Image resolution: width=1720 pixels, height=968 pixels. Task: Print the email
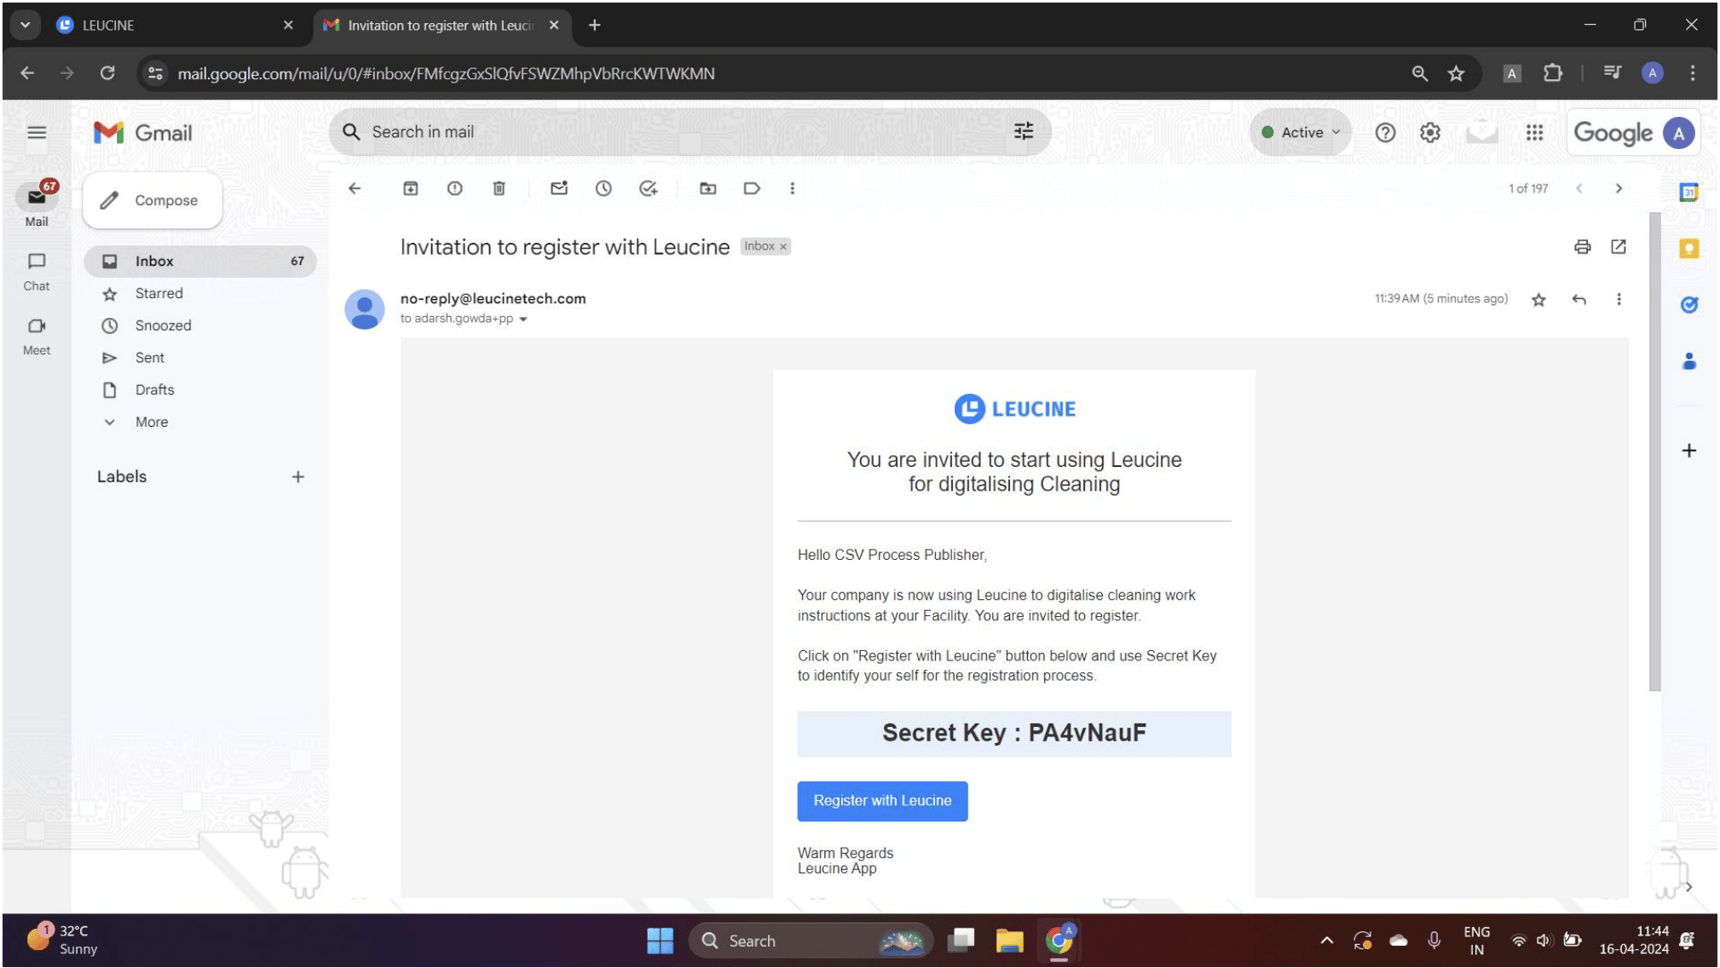(1582, 247)
